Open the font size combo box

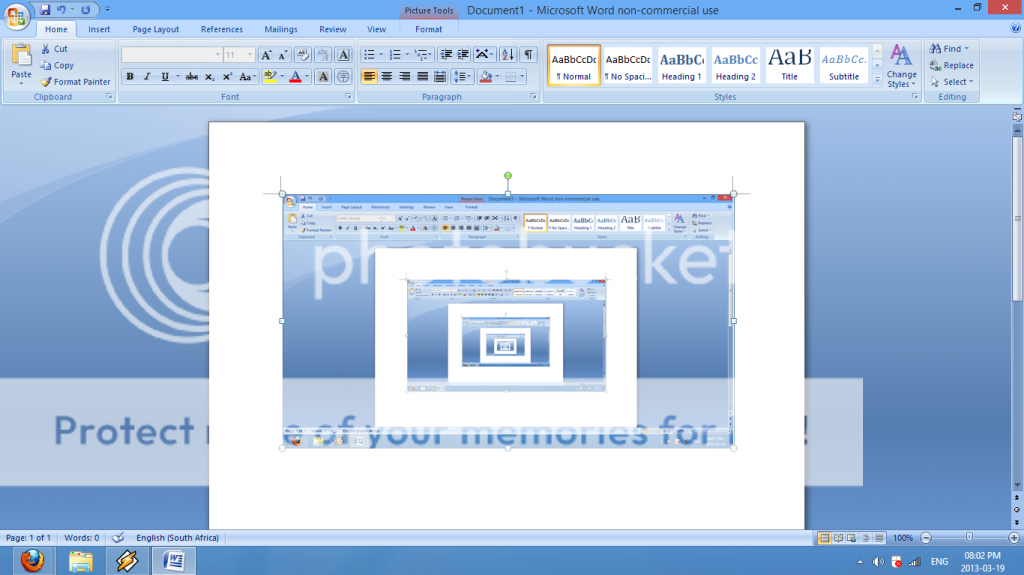pyautogui.click(x=239, y=55)
